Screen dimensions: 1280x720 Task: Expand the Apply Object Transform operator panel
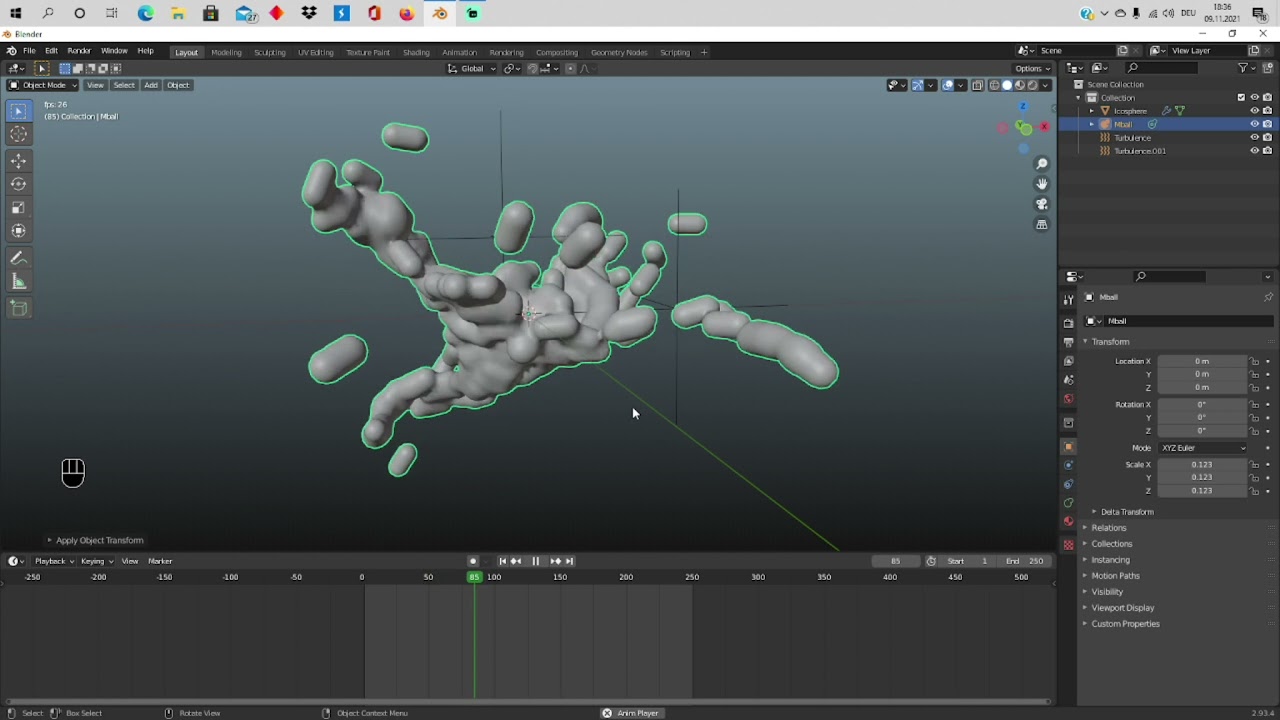point(96,540)
